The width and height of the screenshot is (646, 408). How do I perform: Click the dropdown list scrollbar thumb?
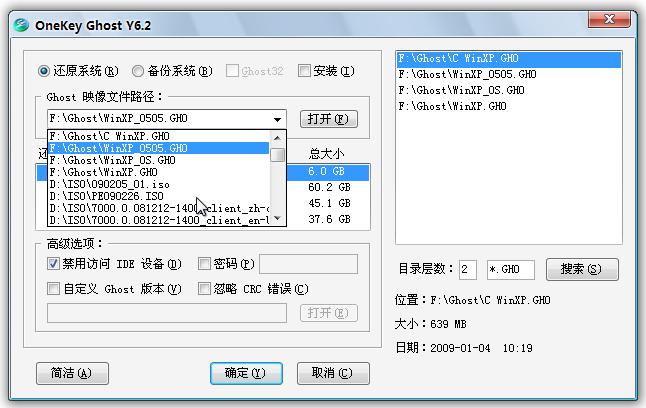(278, 155)
